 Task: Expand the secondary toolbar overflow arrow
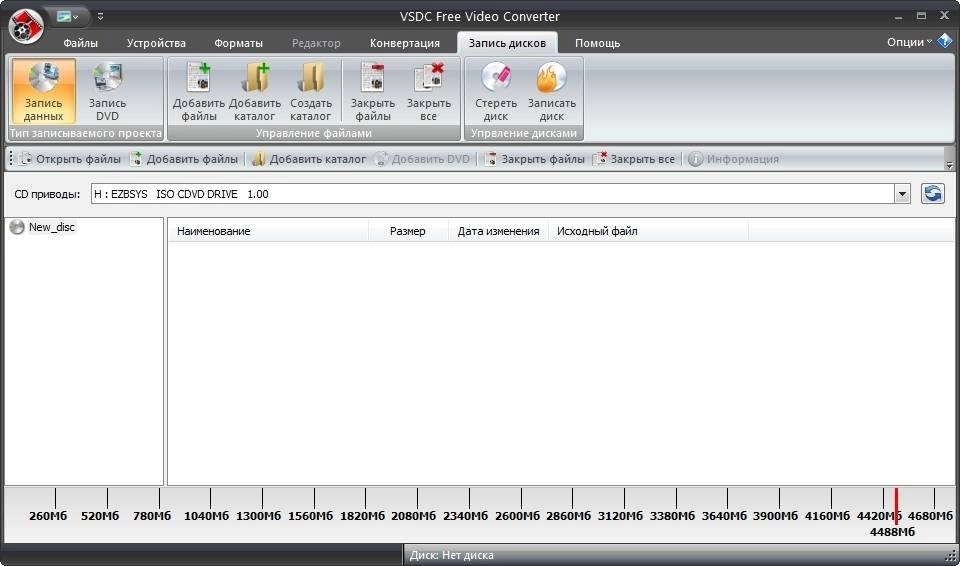coord(950,165)
